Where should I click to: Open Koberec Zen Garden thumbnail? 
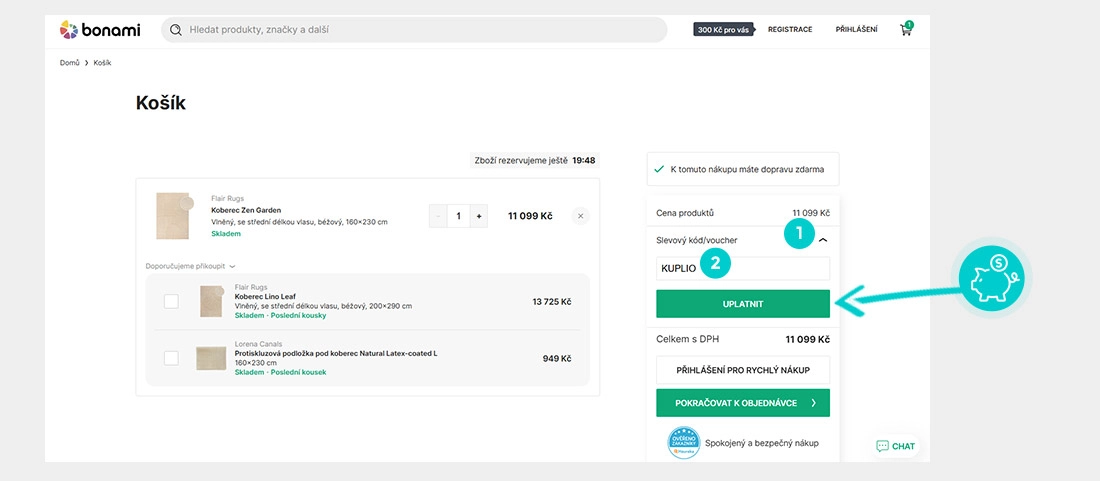point(173,216)
